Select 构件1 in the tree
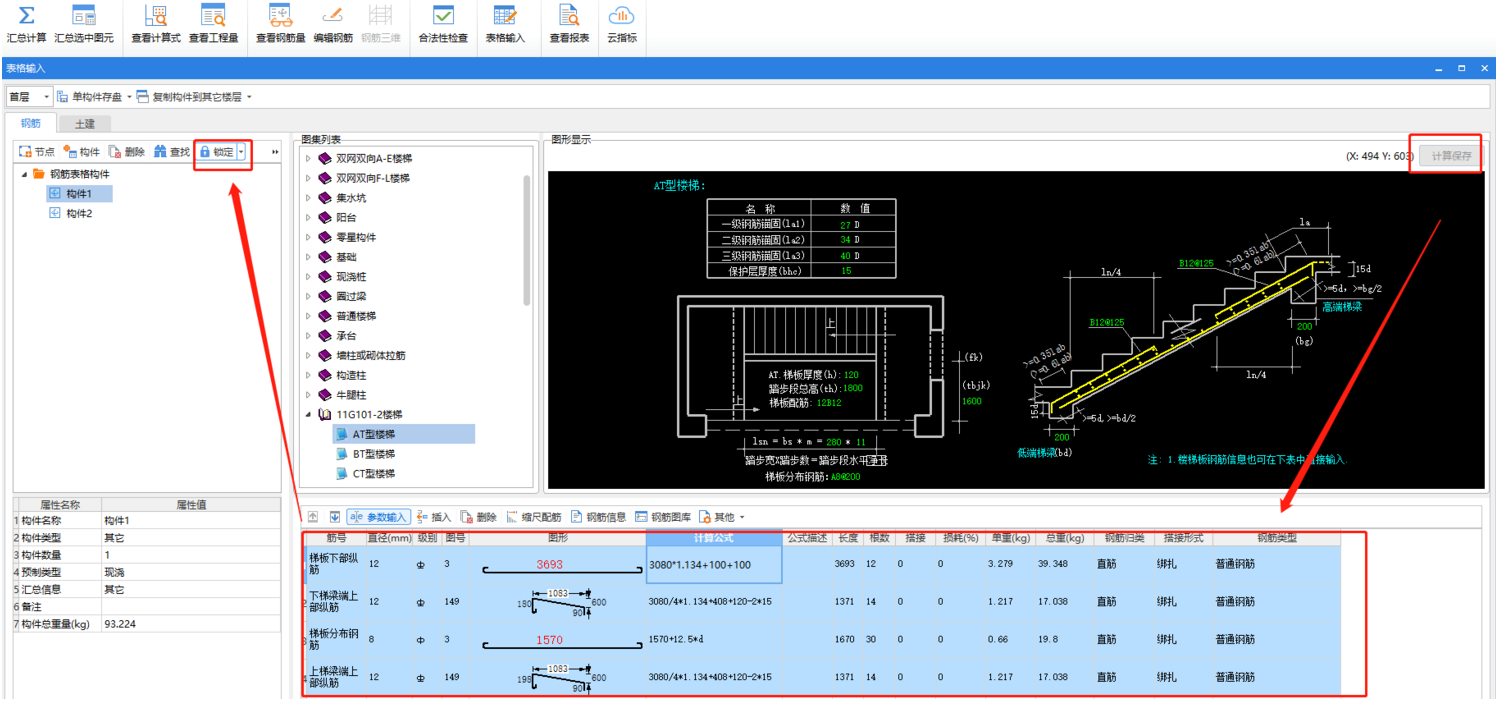1496x710 pixels. pyautogui.click(x=79, y=194)
